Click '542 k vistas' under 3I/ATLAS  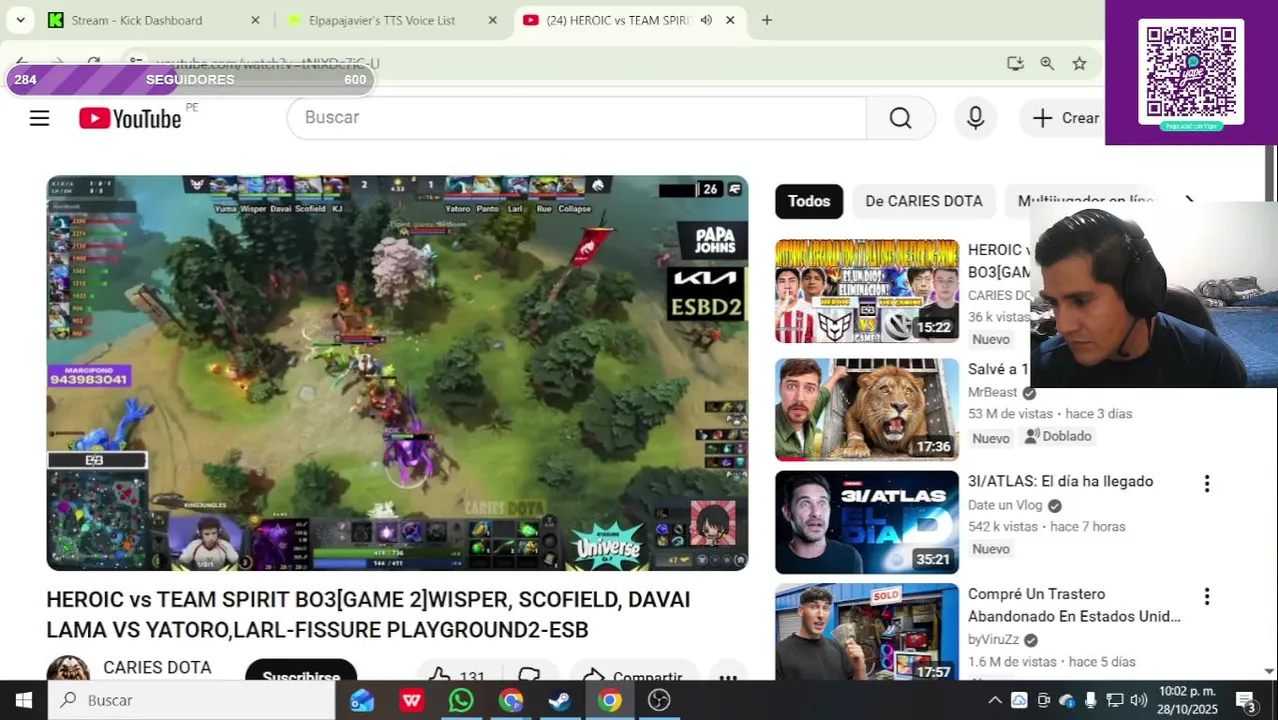coord(1003,526)
